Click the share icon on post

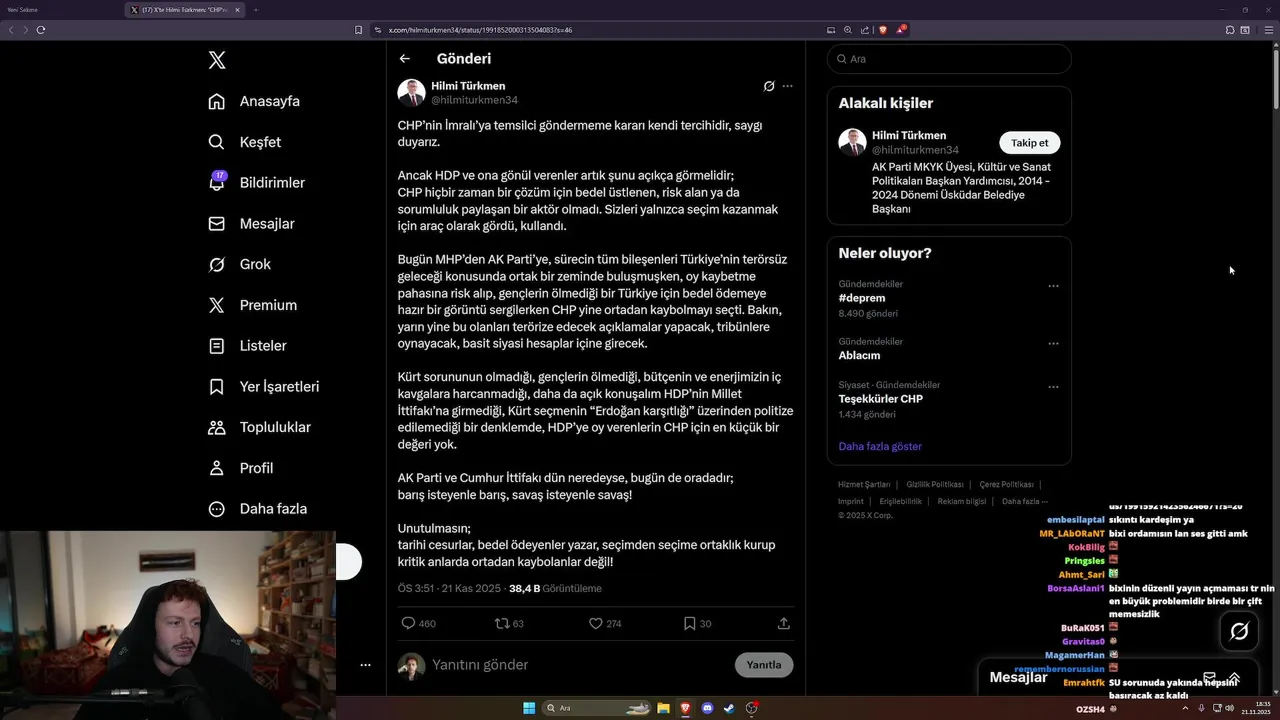(783, 623)
